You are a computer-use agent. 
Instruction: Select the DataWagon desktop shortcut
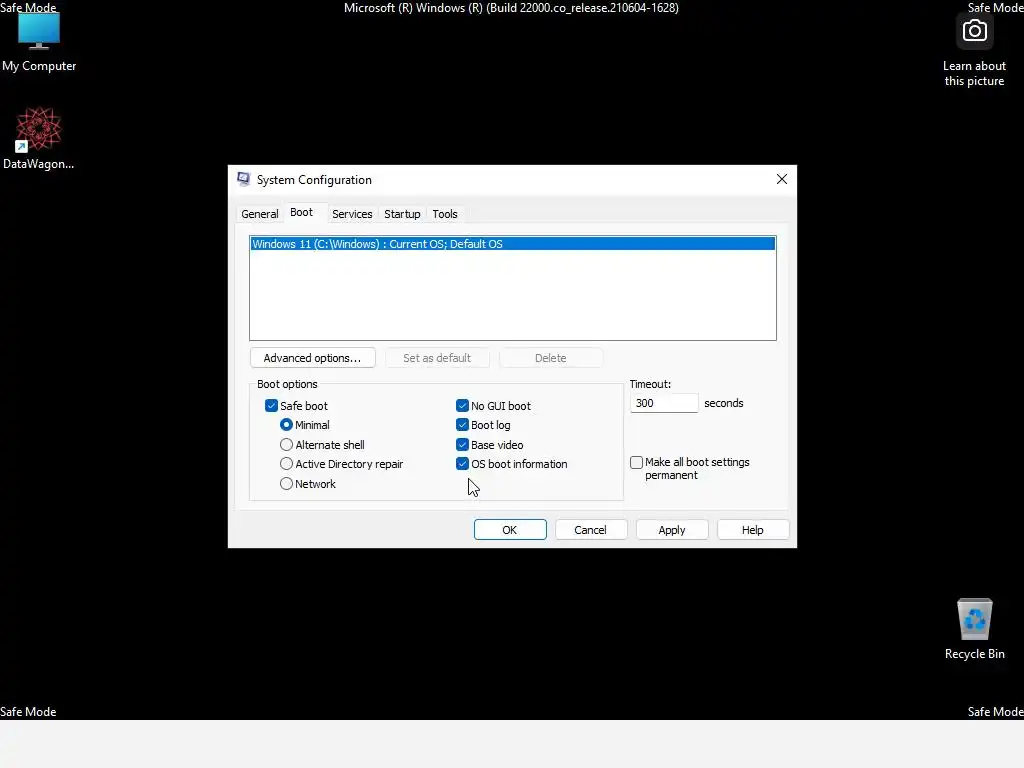click(39, 138)
